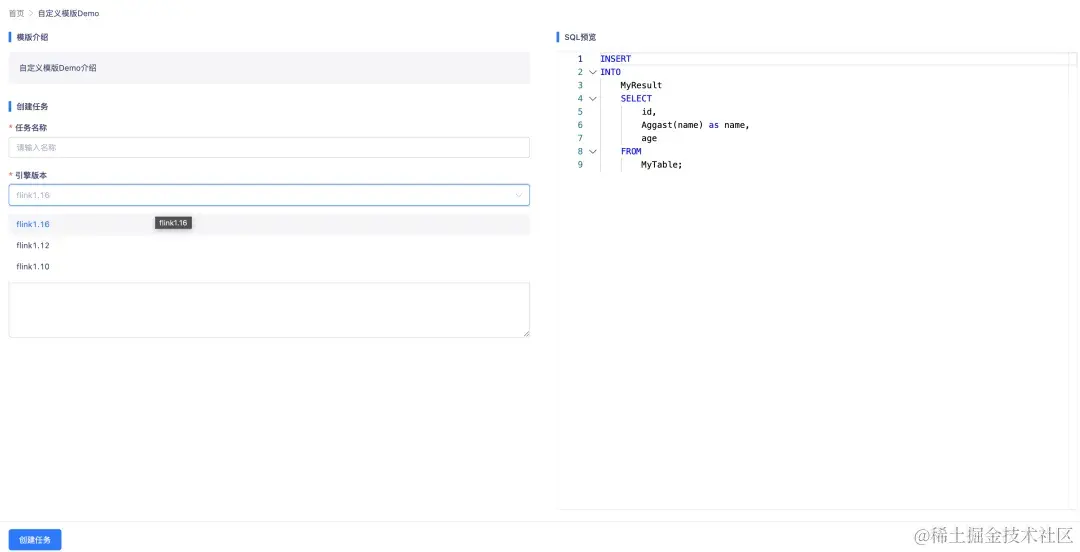The image size is (1080, 552).
Task: Open the 引擎版本 dropdown box
Action: (269, 195)
